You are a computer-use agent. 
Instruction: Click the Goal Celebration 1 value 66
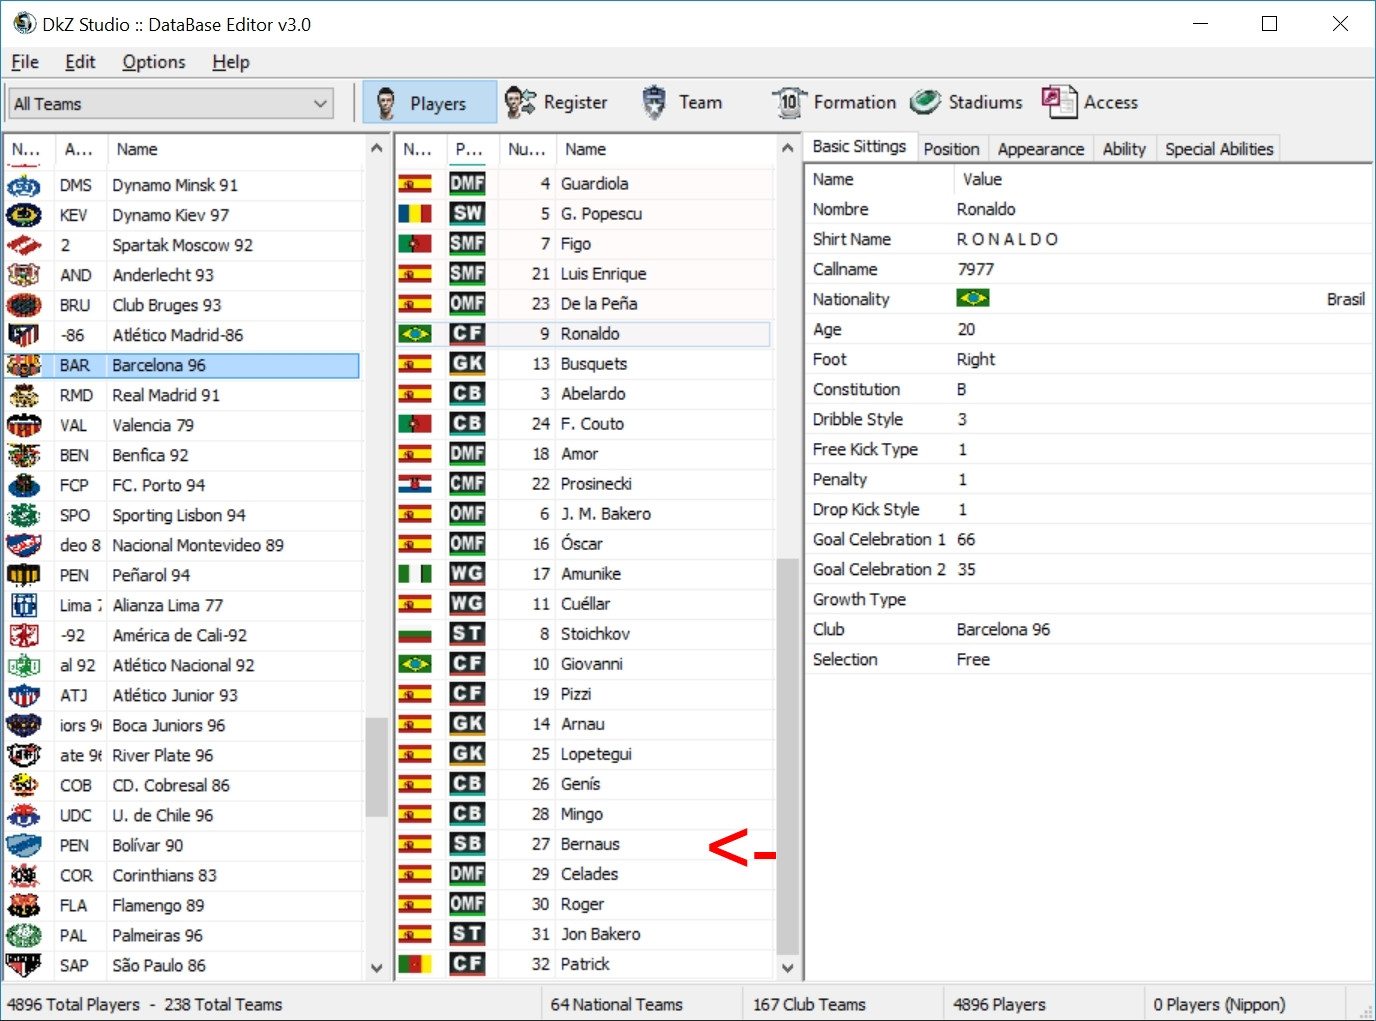[966, 539]
